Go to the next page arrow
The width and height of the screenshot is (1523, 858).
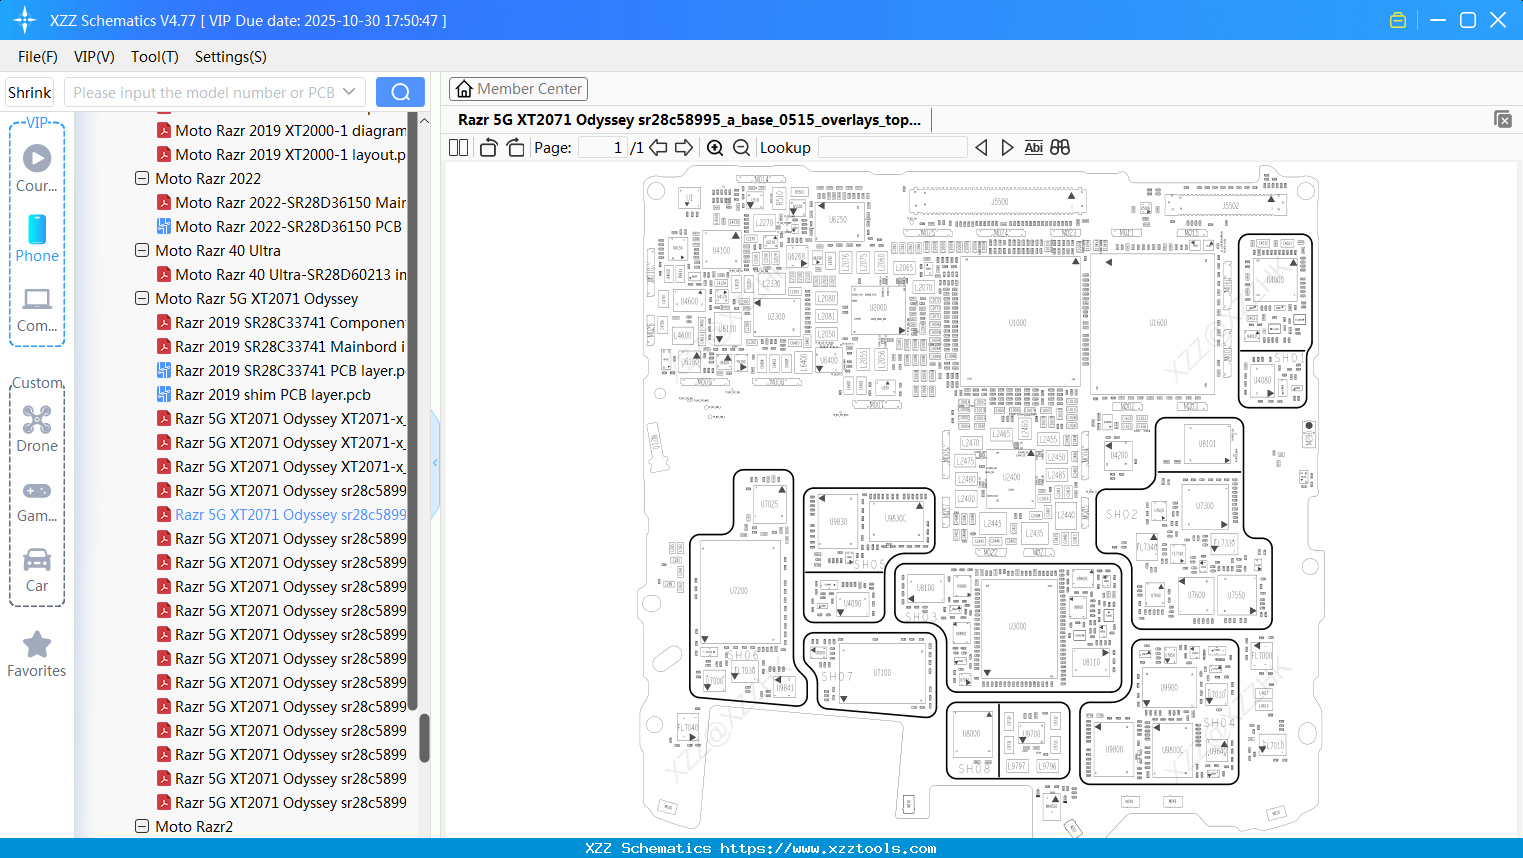pos(684,148)
